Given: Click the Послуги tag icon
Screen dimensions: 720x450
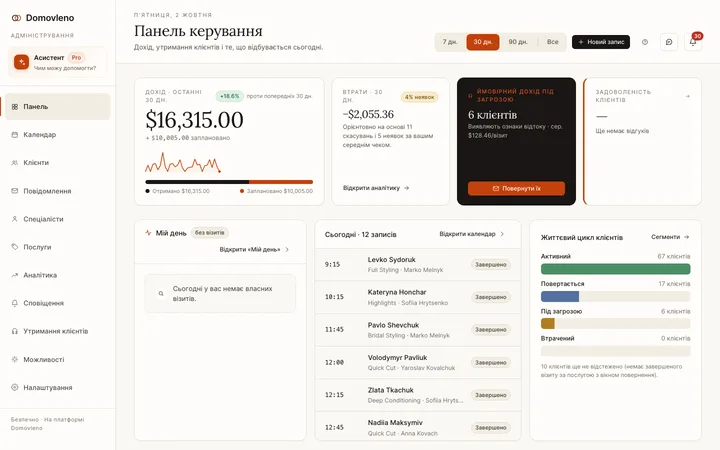Looking at the screenshot, I should pyautogui.click(x=15, y=247).
